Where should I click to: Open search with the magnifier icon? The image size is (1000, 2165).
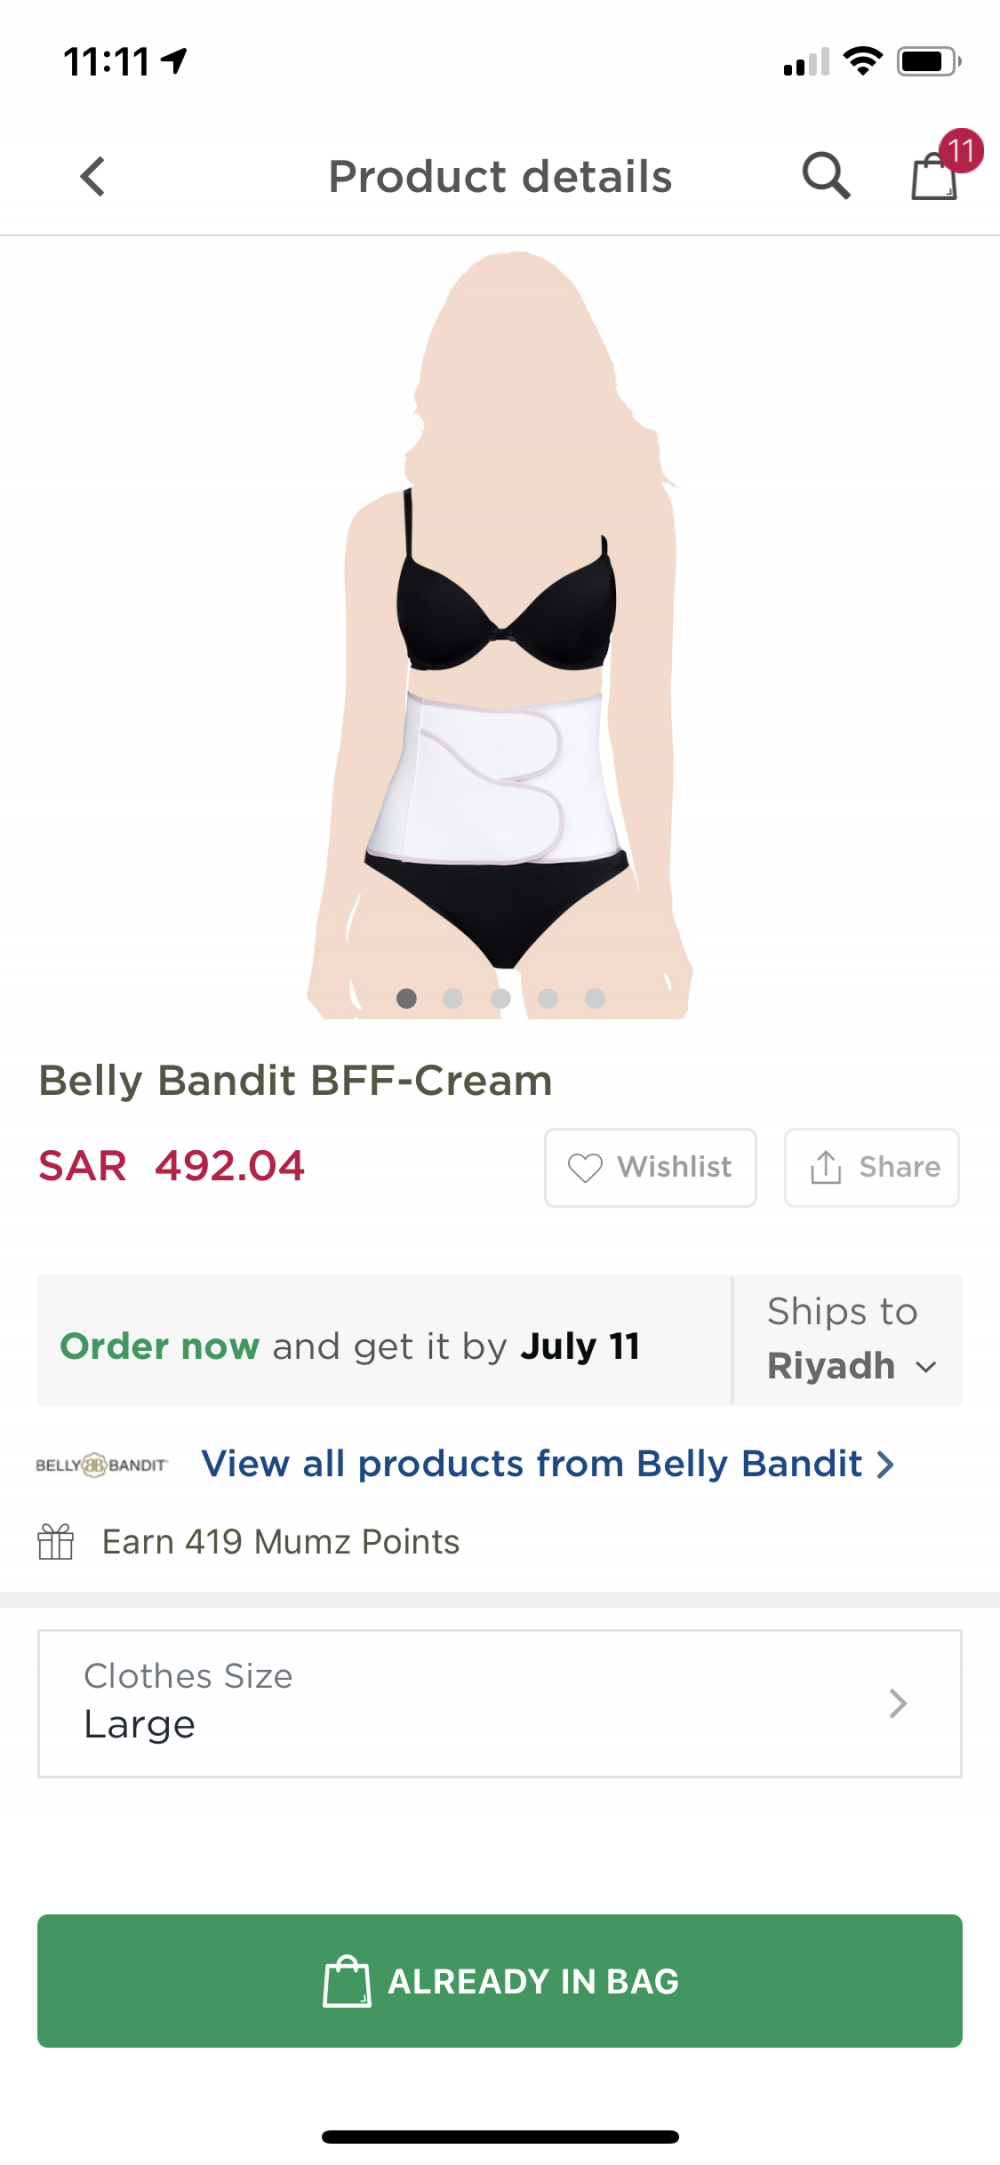826,177
